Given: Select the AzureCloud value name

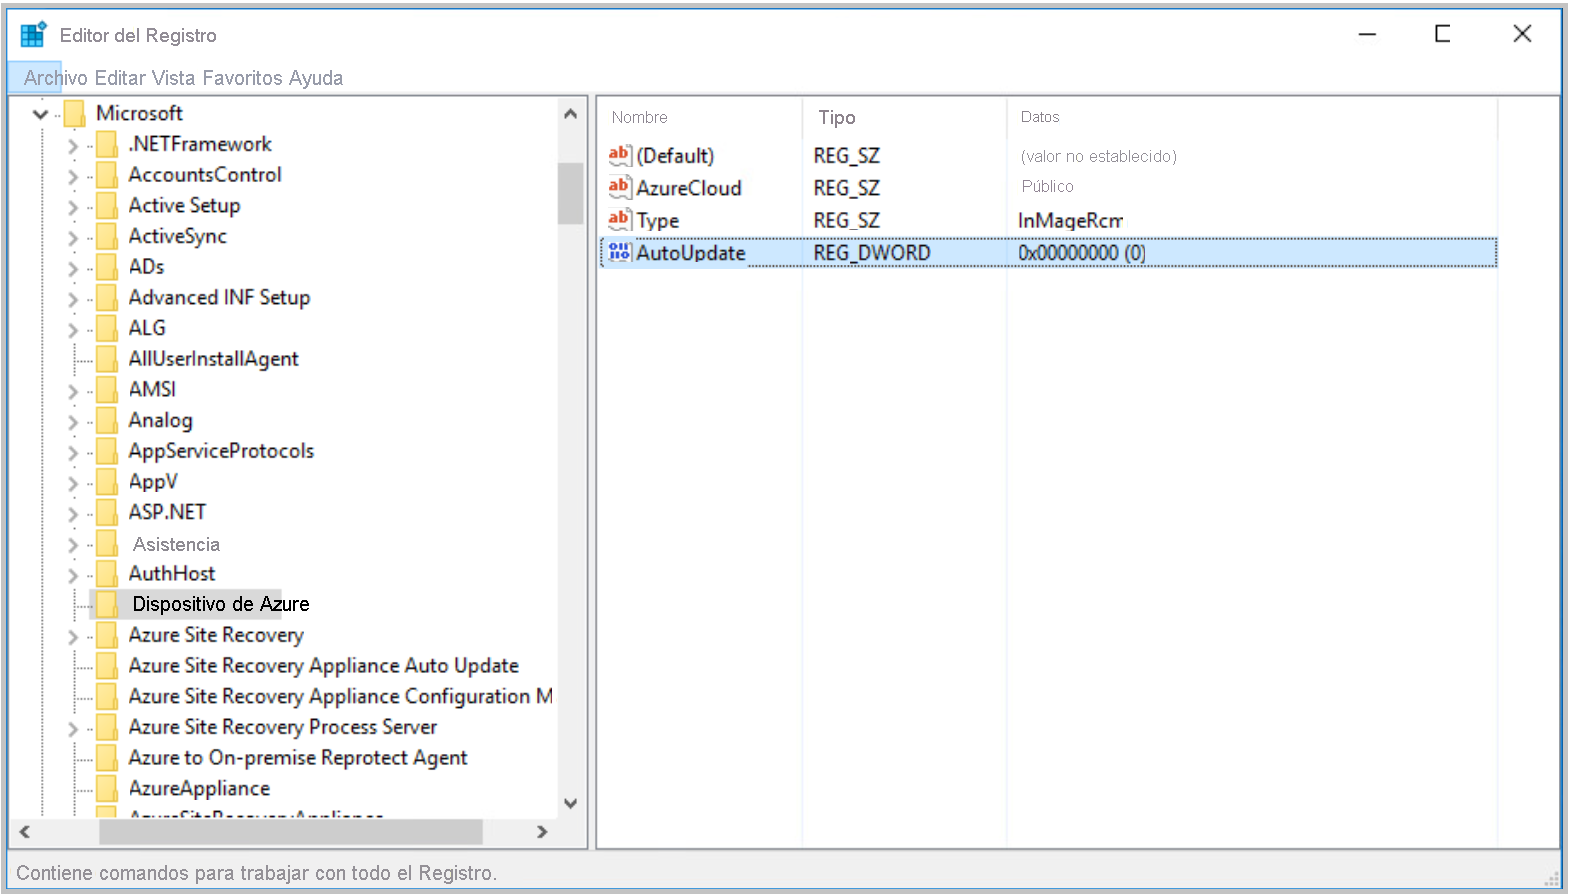Looking at the screenshot, I should (689, 188).
